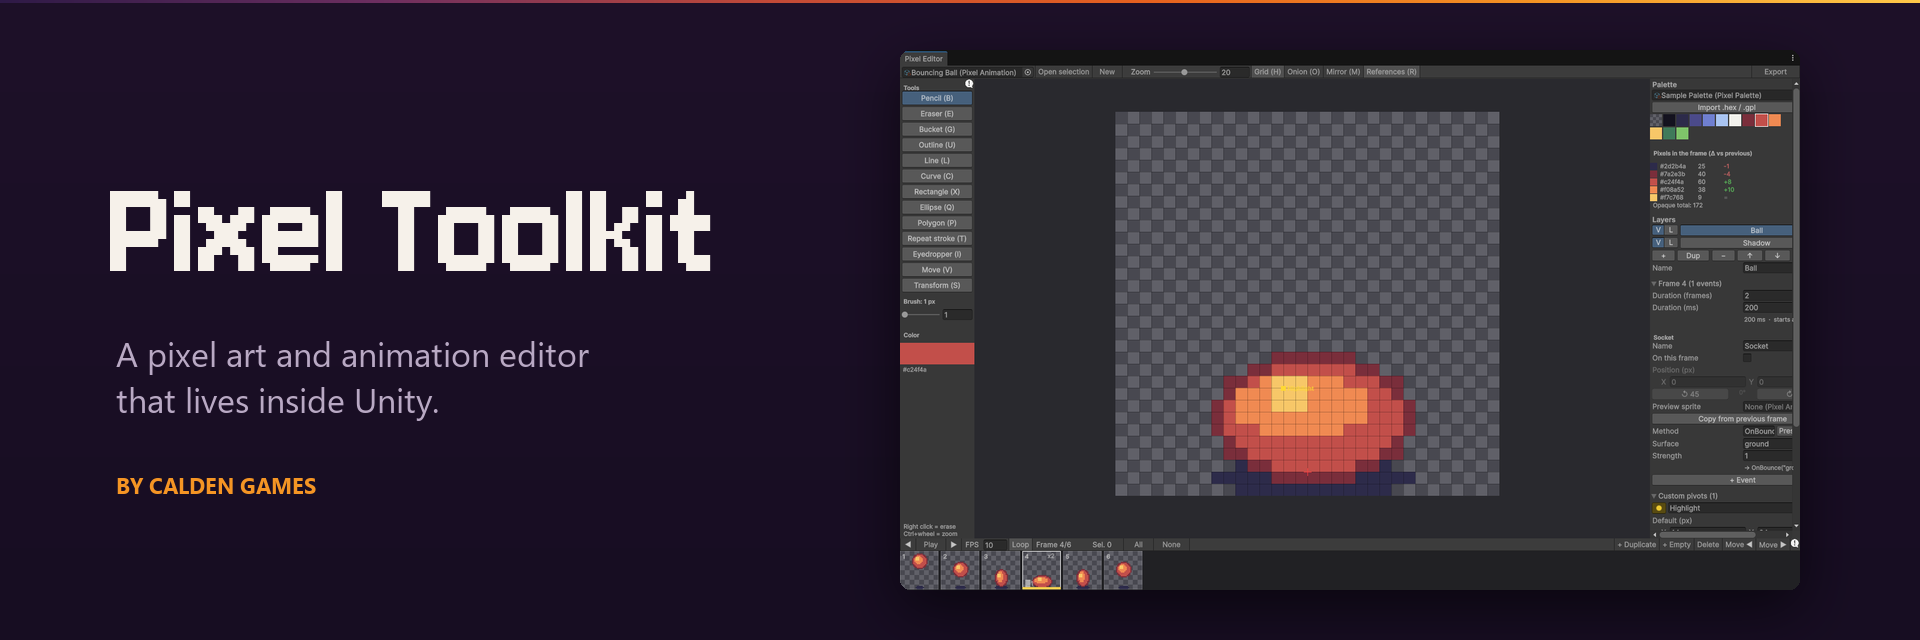Click the New button in toolbar
The height and width of the screenshot is (640, 1920).
click(x=1107, y=72)
